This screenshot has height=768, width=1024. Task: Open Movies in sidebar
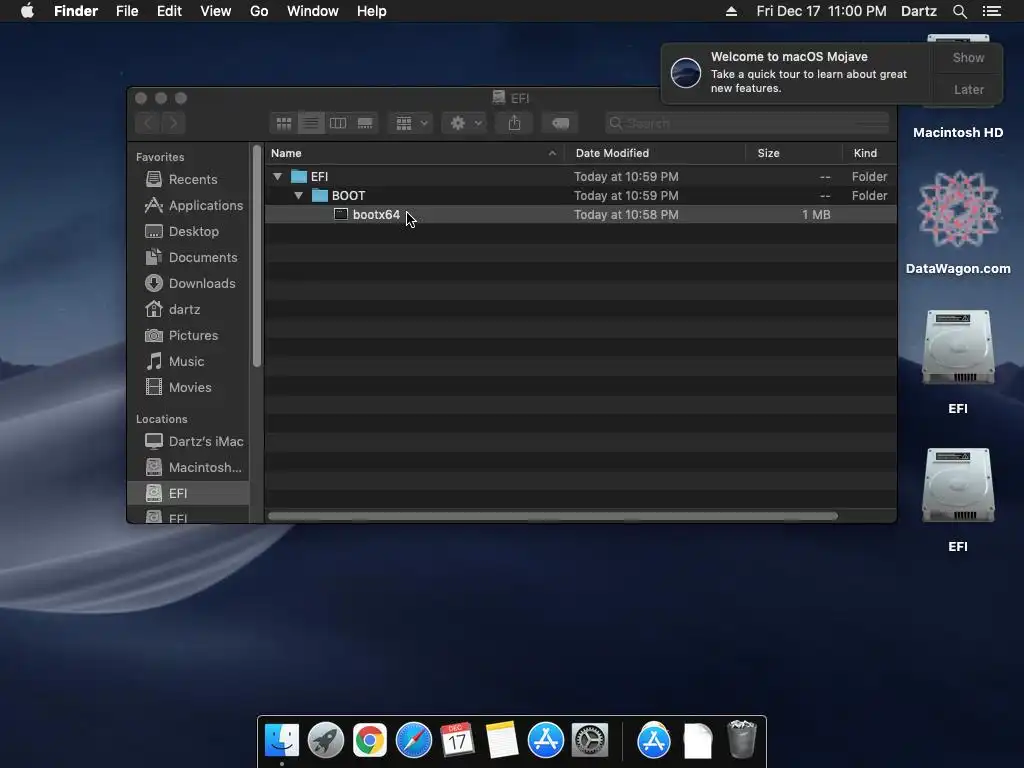pos(189,387)
